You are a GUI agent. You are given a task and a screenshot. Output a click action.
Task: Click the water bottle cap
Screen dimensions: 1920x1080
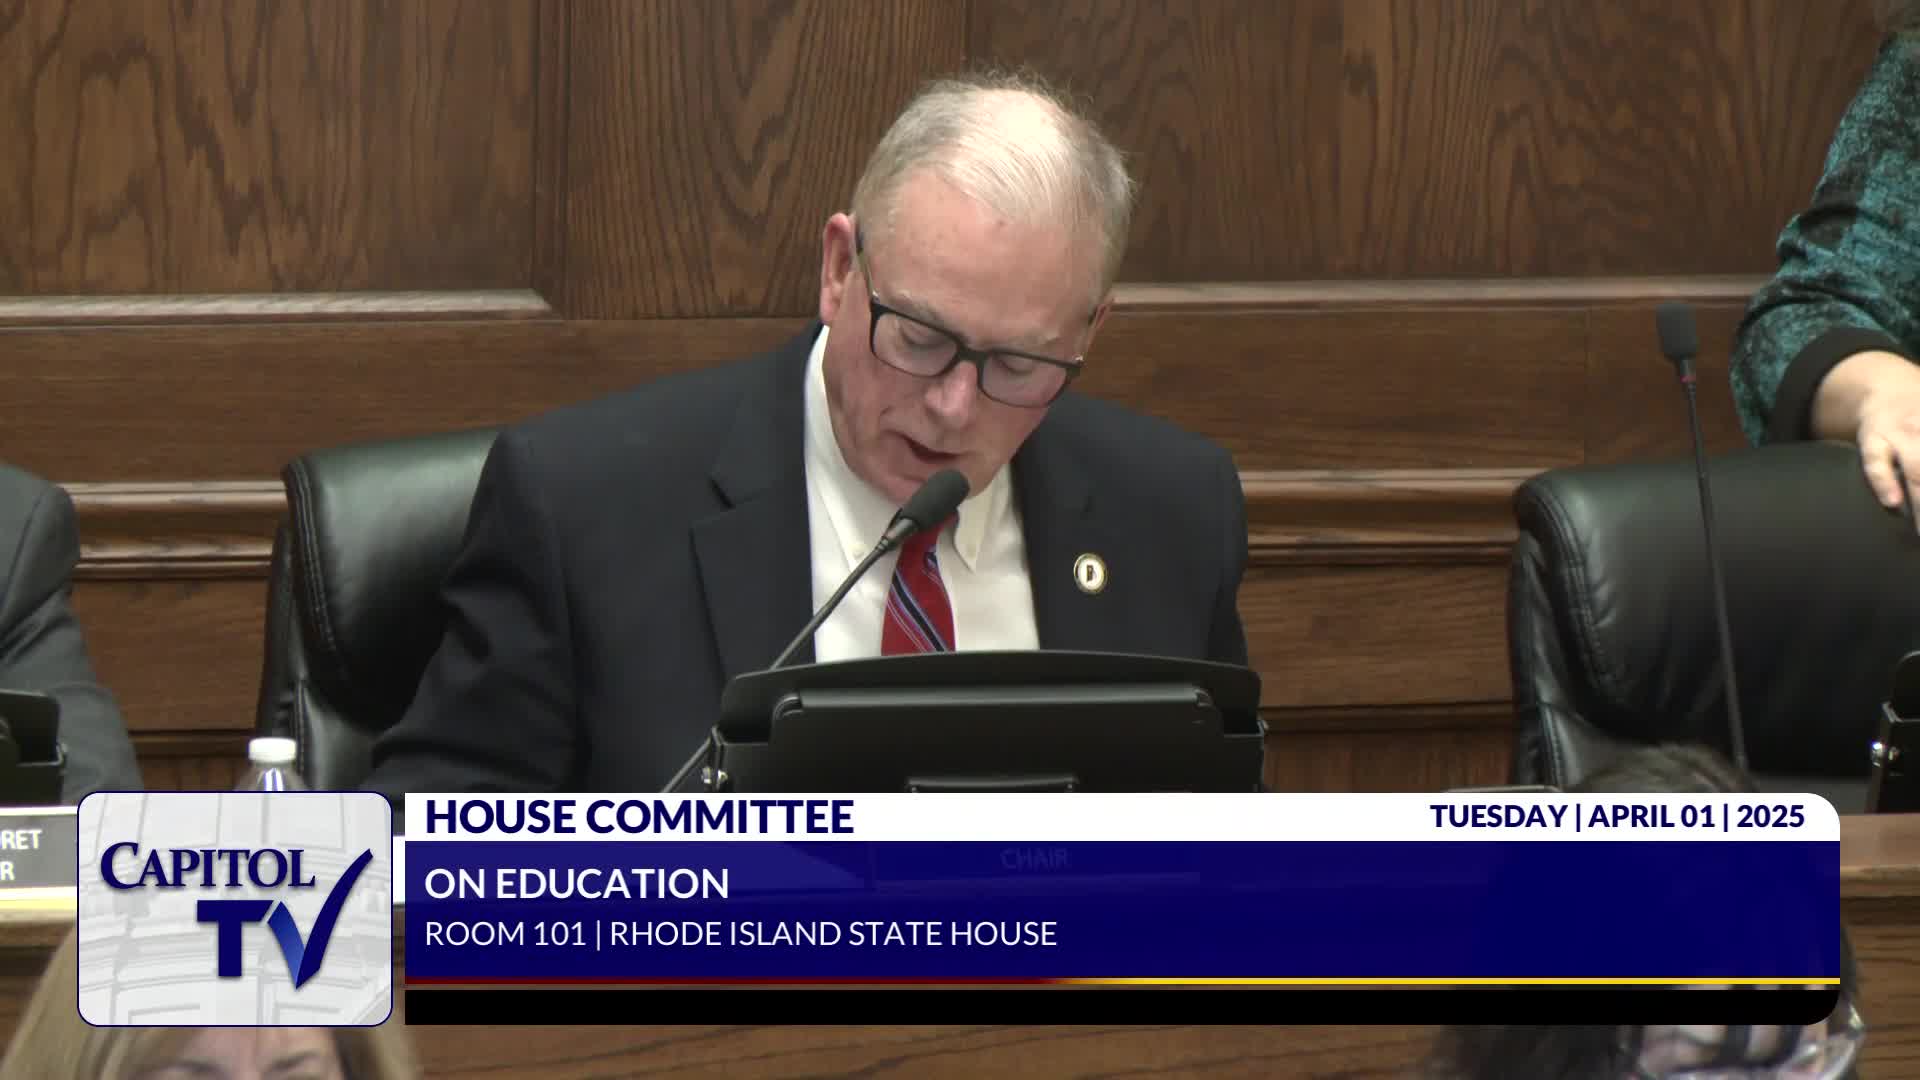click(272, 750)
